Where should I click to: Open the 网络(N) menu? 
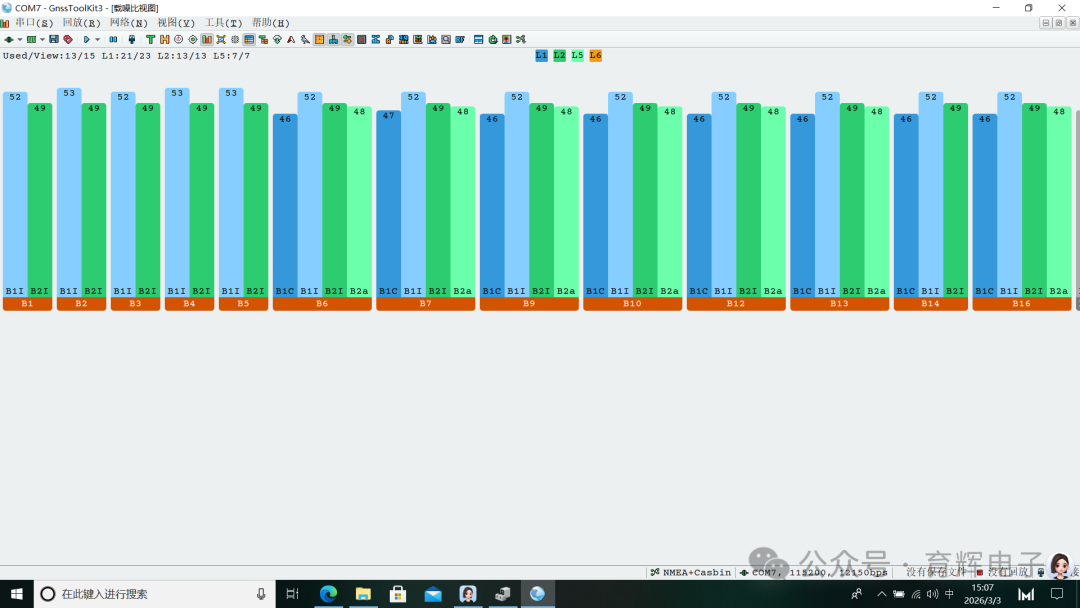point(129,23)
